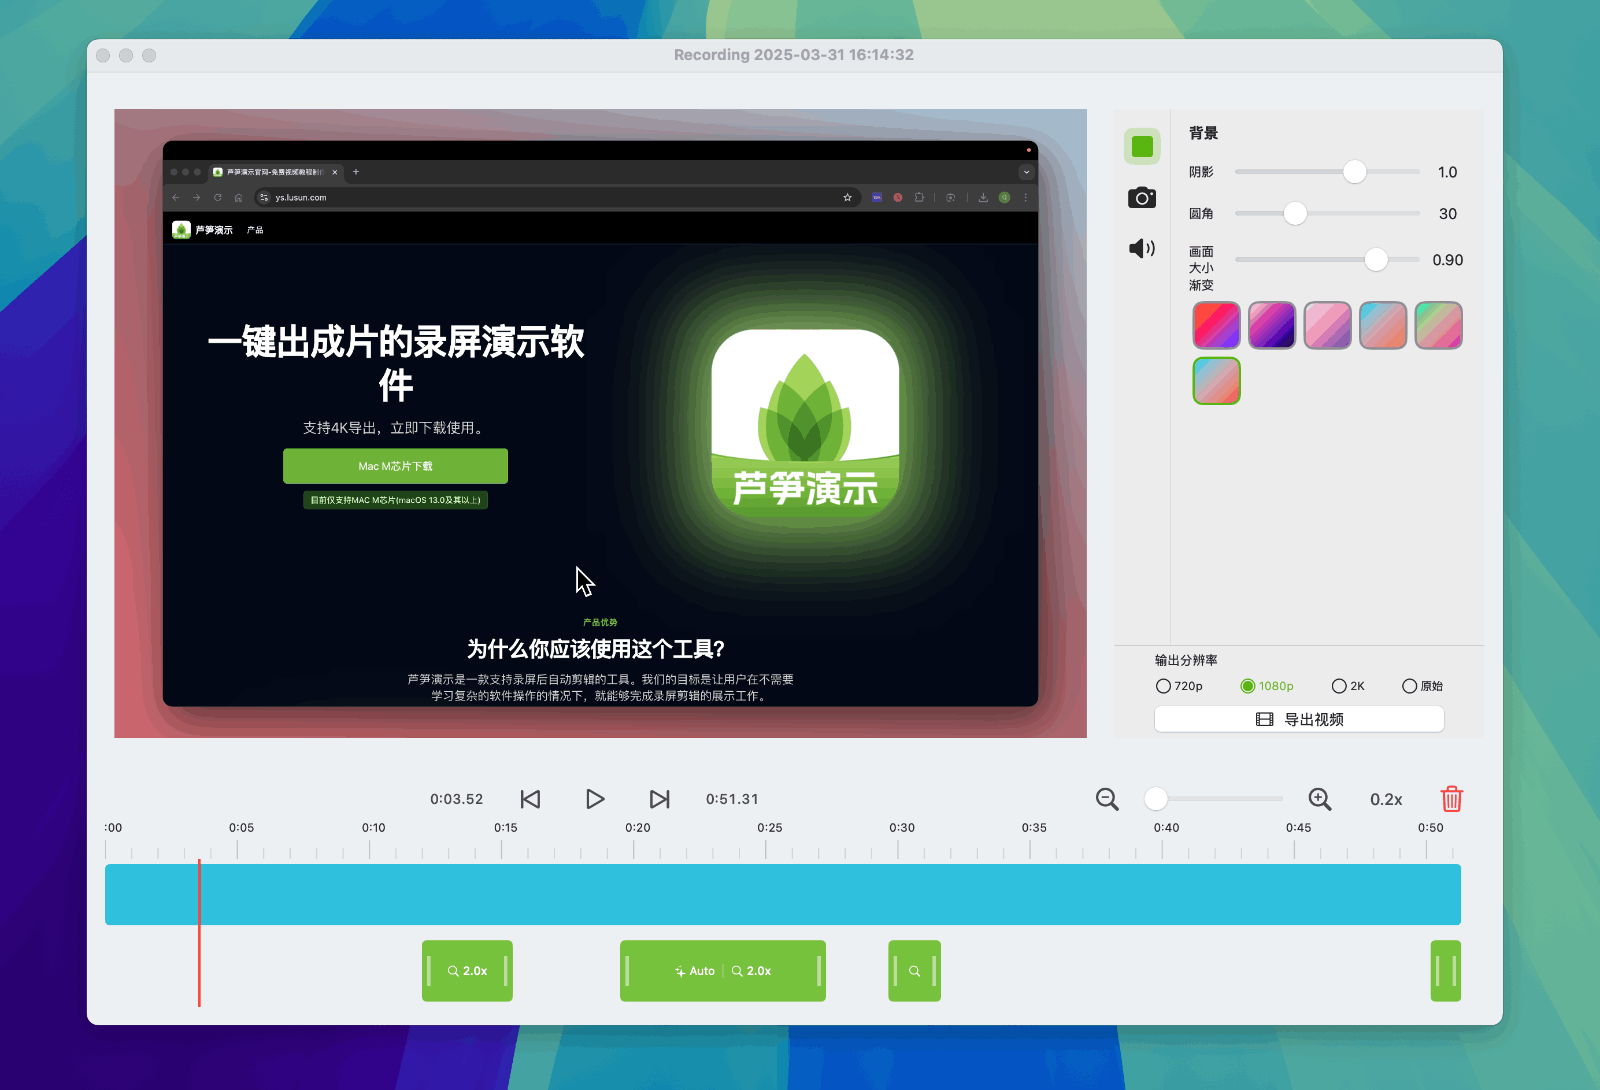Click the 0:45 mark on the timeline ruler

point(1298,828)
